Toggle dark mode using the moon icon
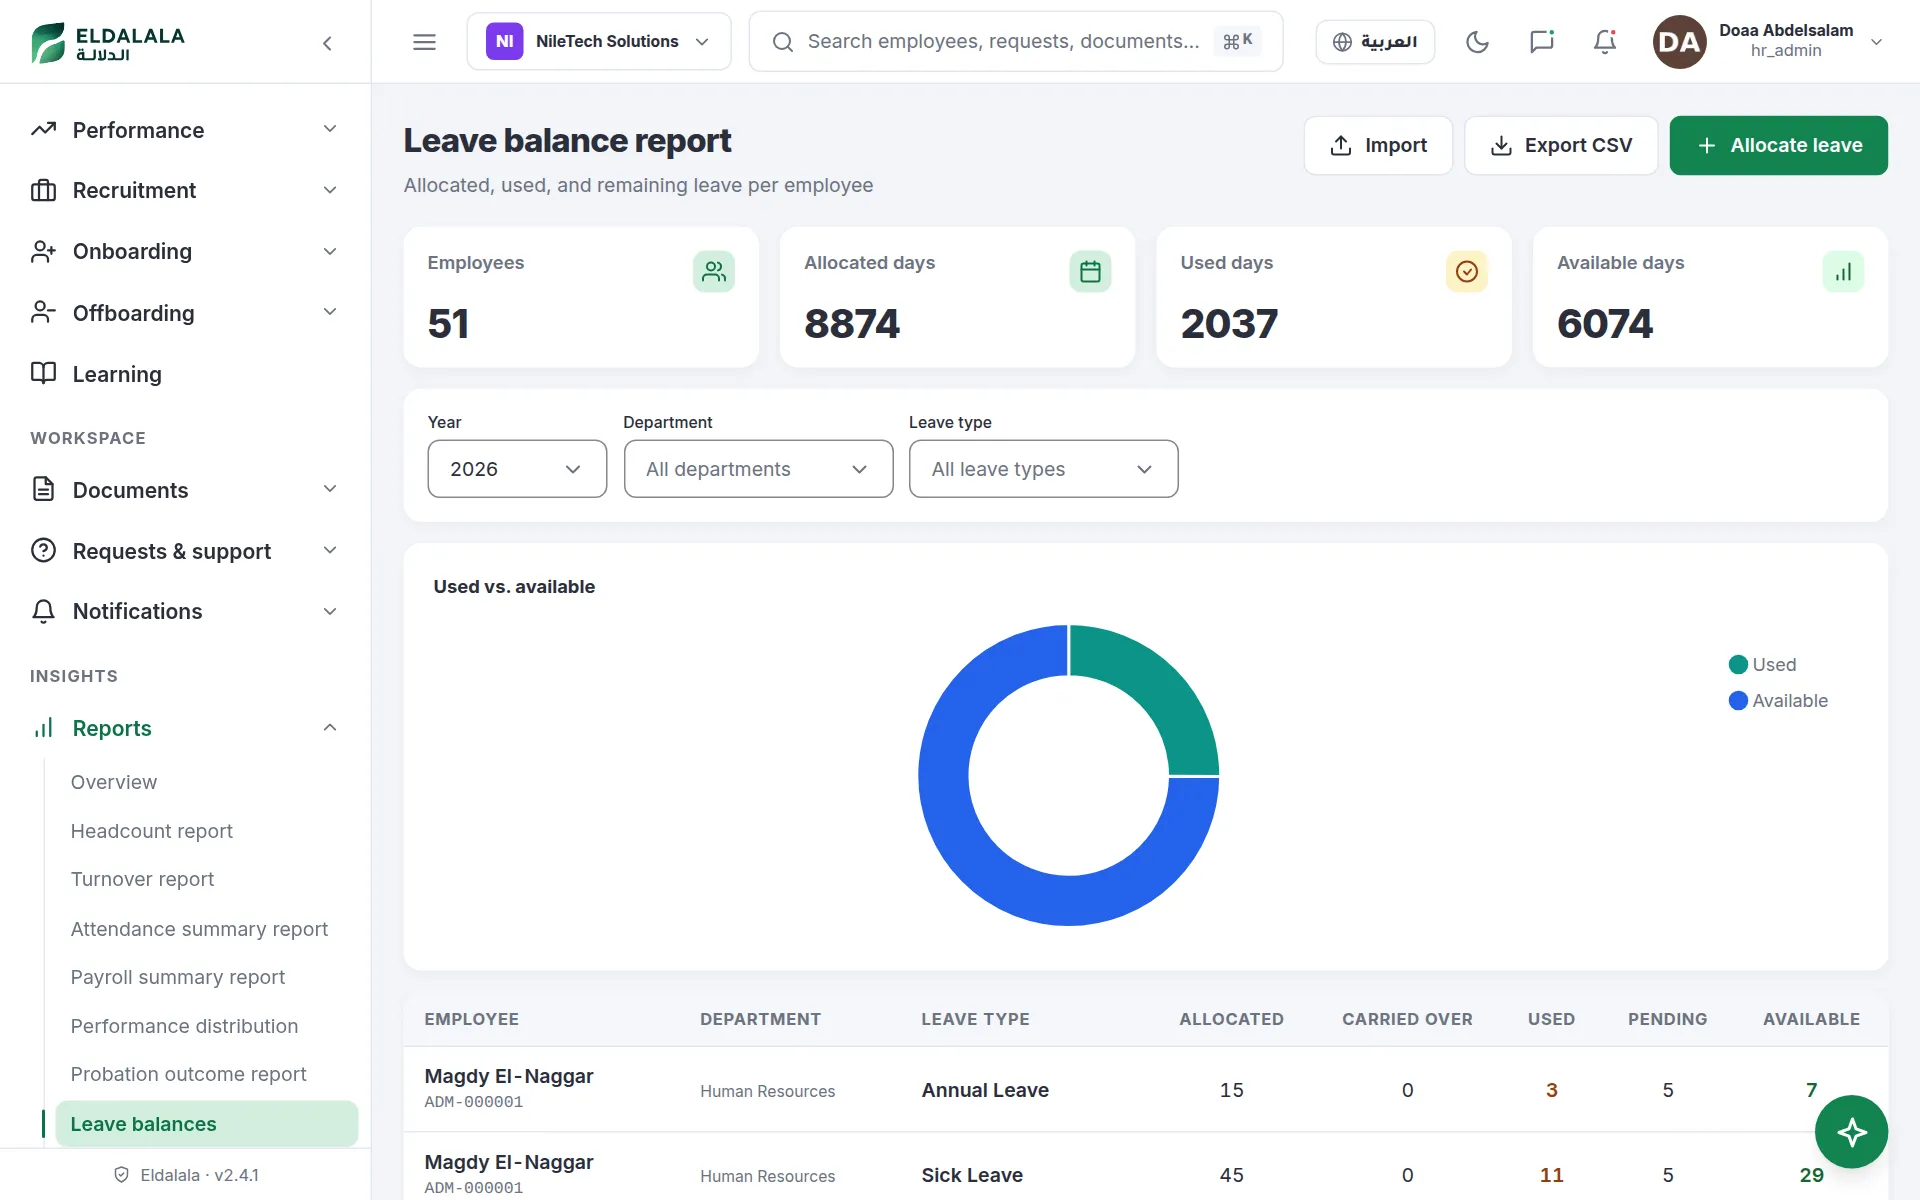 pyautogui.click(x=1477, y=42)
